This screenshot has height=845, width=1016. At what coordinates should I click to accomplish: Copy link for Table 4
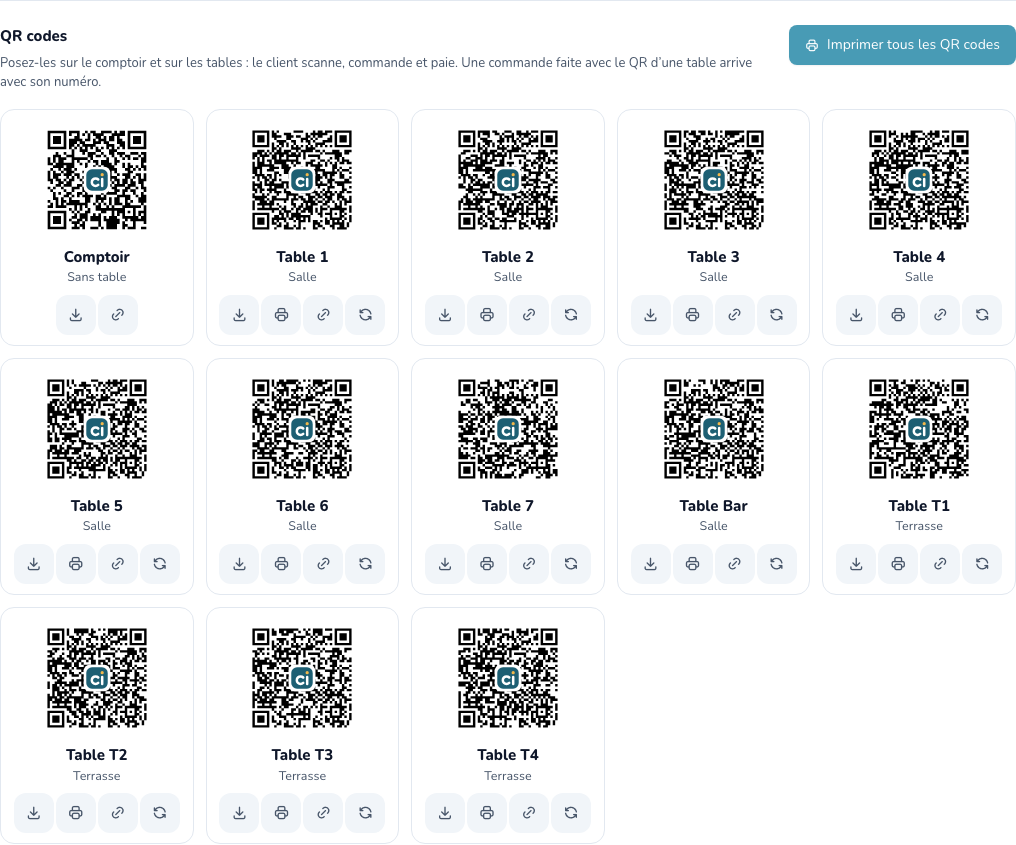click(x=940, y=315)
